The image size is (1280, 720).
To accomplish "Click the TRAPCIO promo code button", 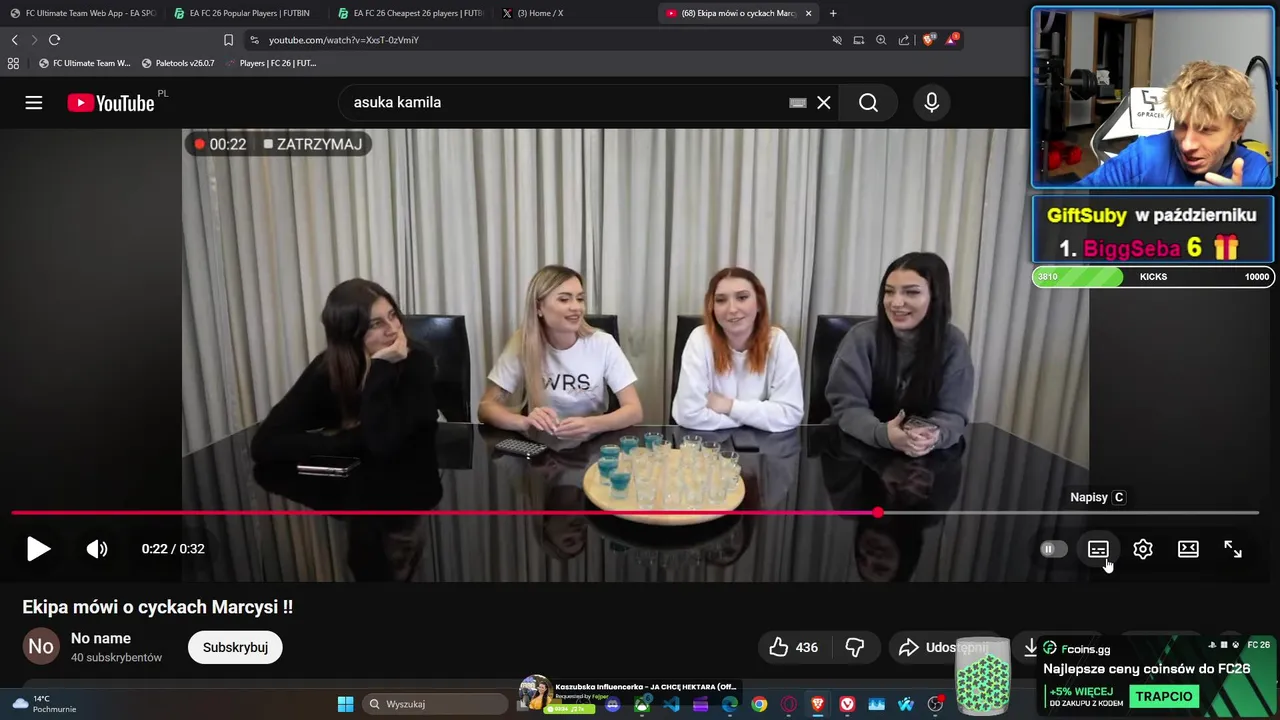I will (x=1164, y=696).
